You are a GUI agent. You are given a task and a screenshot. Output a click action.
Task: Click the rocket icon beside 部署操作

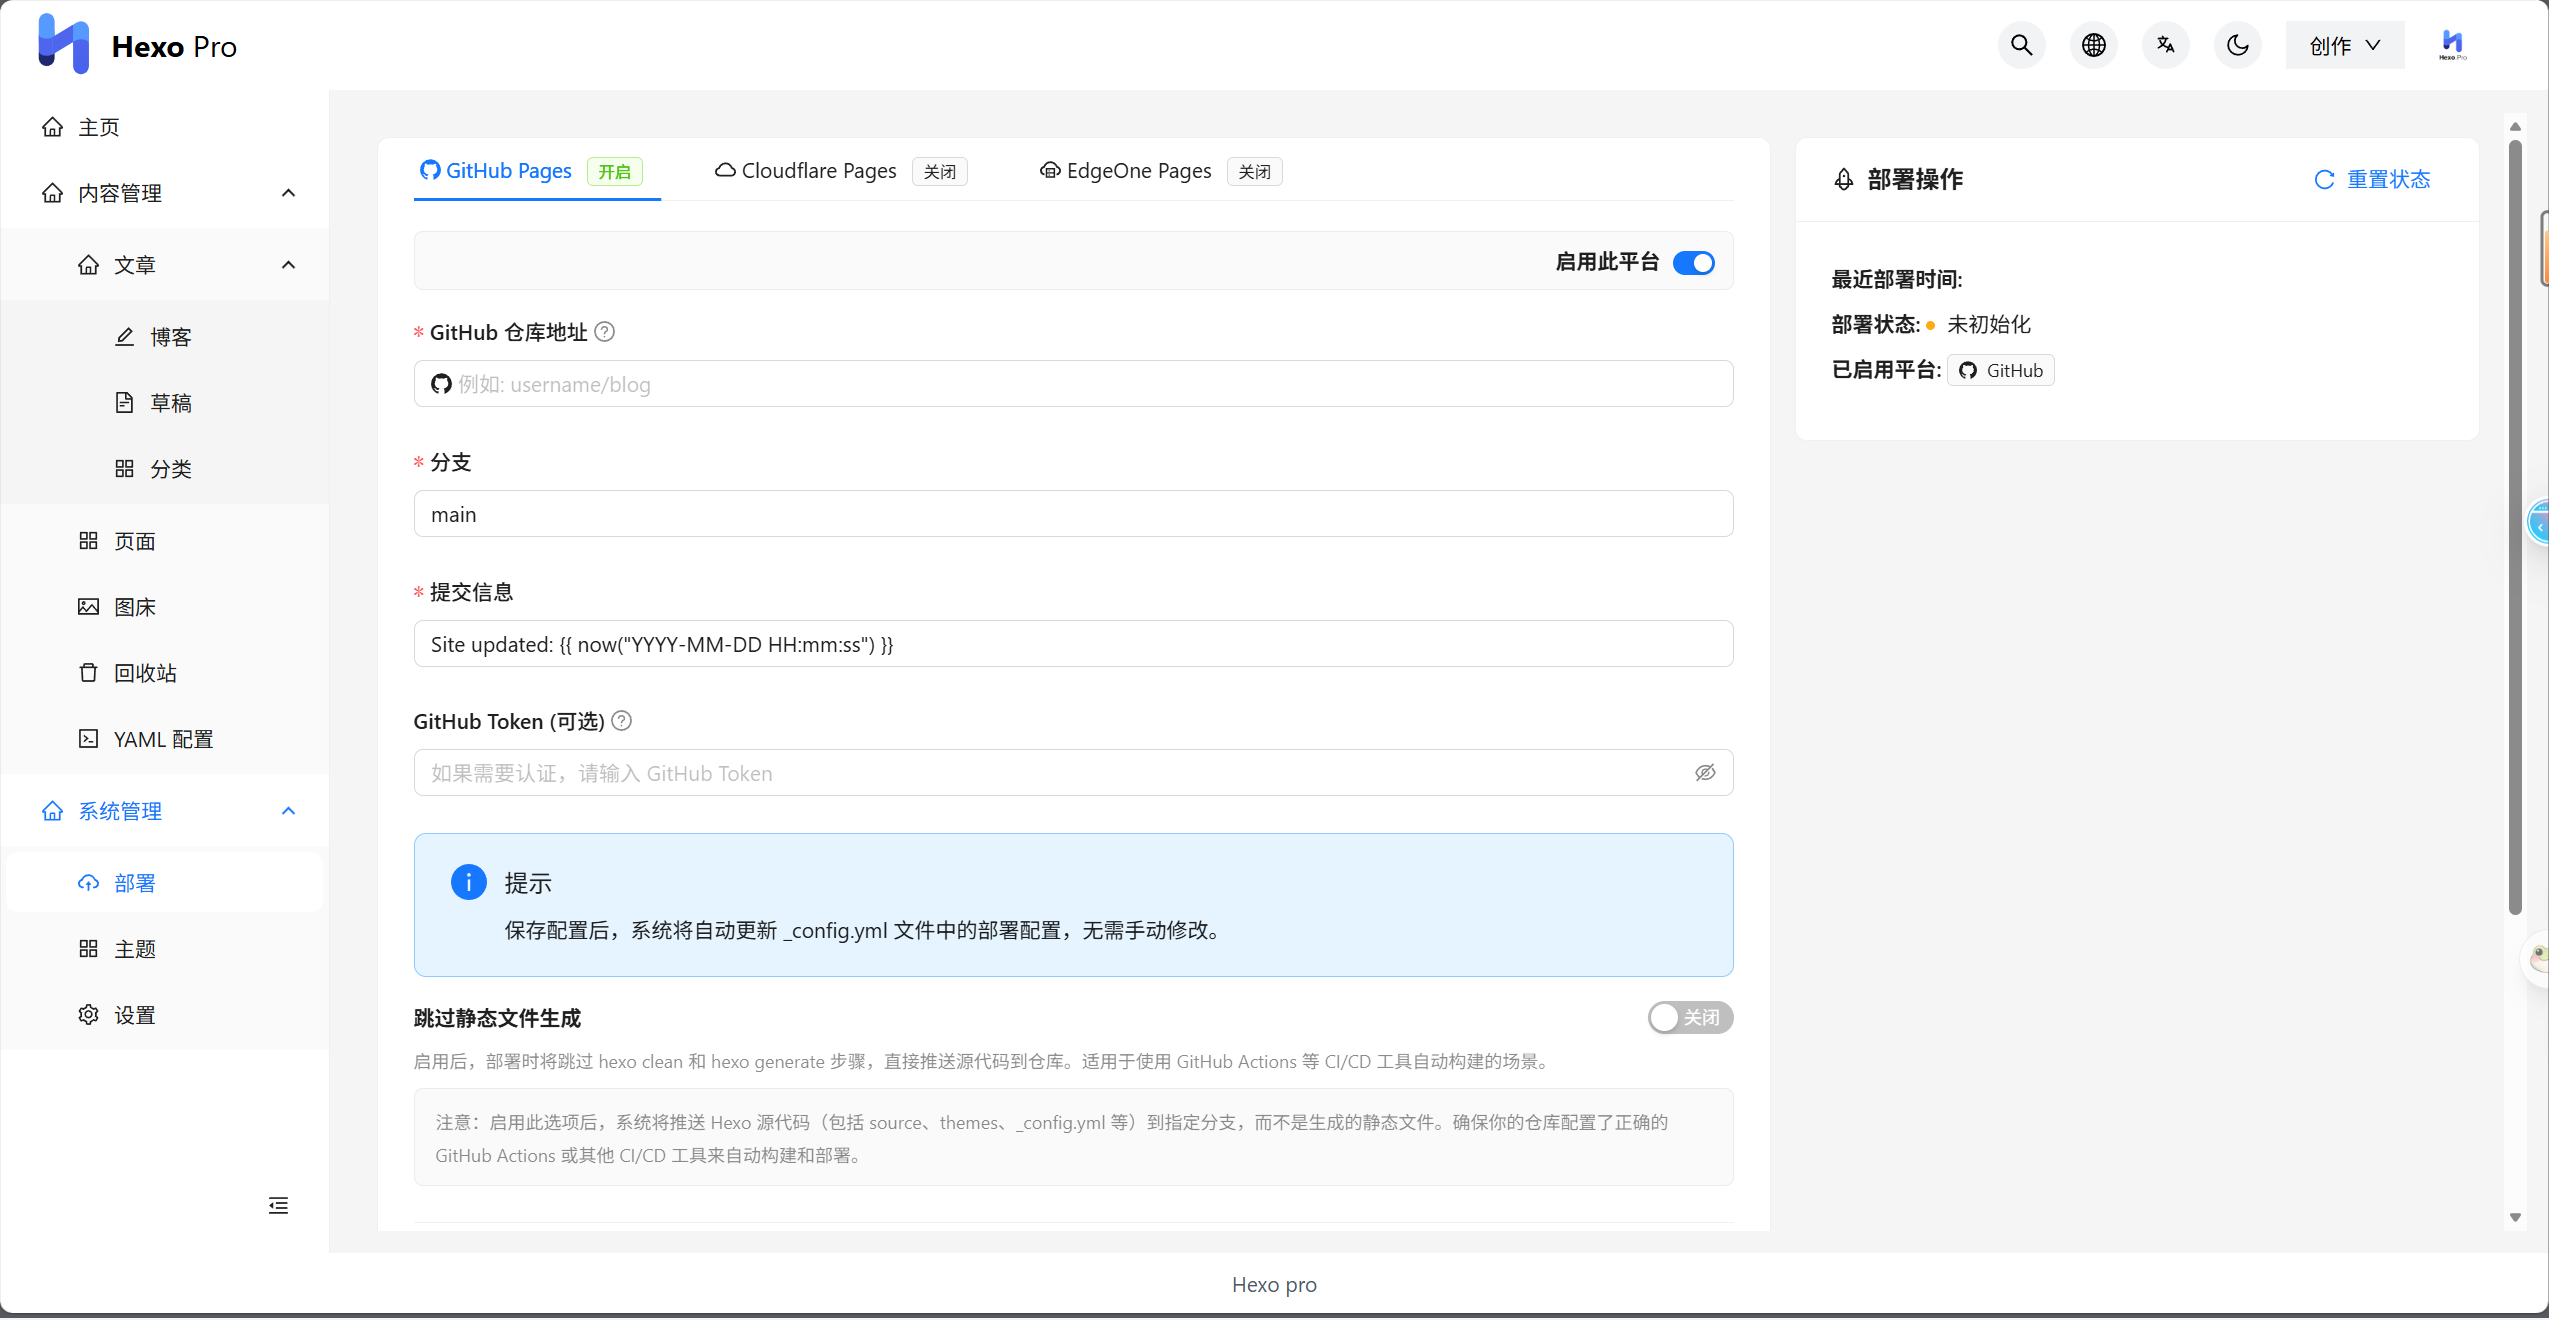coord(1843,179)
